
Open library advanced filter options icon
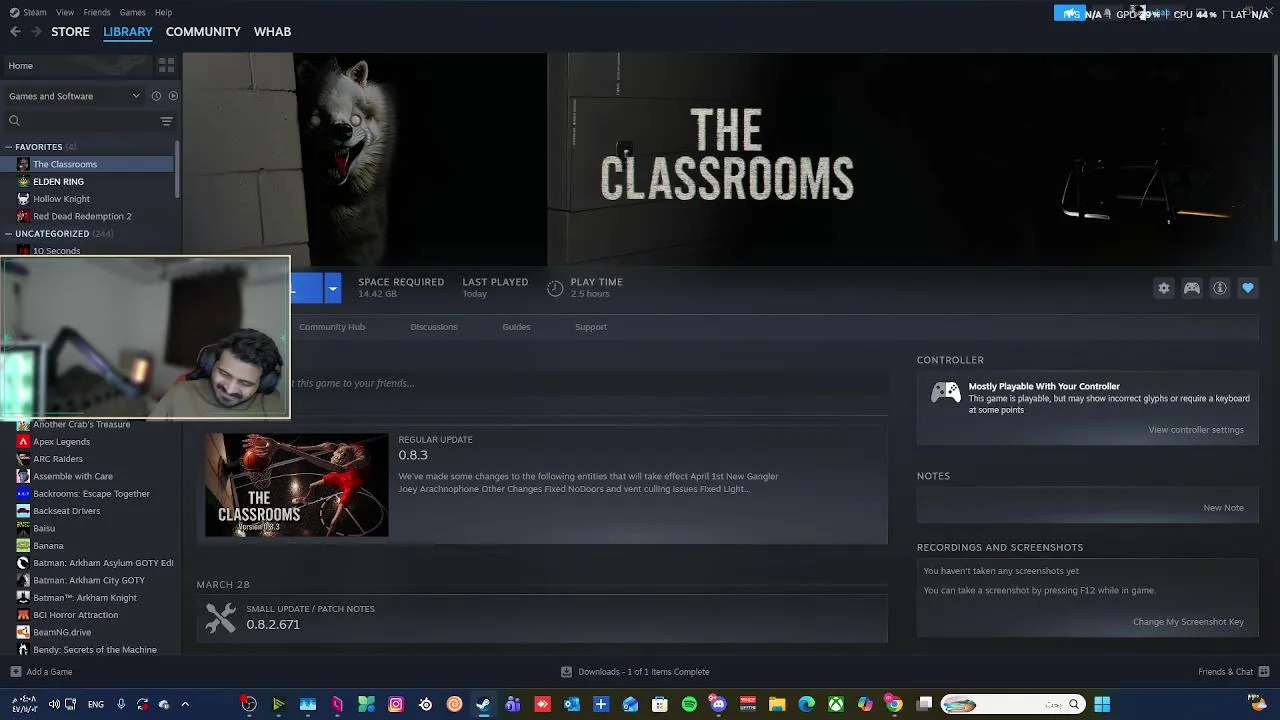coord(167,121)
